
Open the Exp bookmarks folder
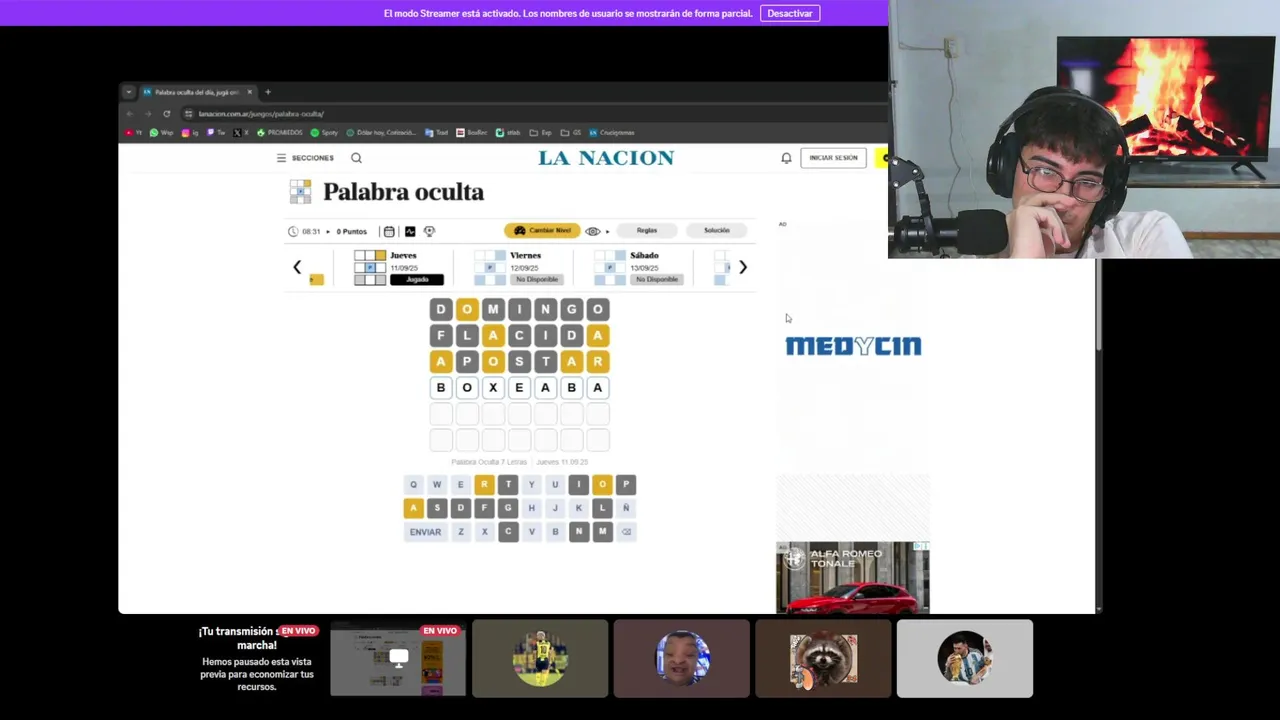pyautogui.click(x=540, y=132)
